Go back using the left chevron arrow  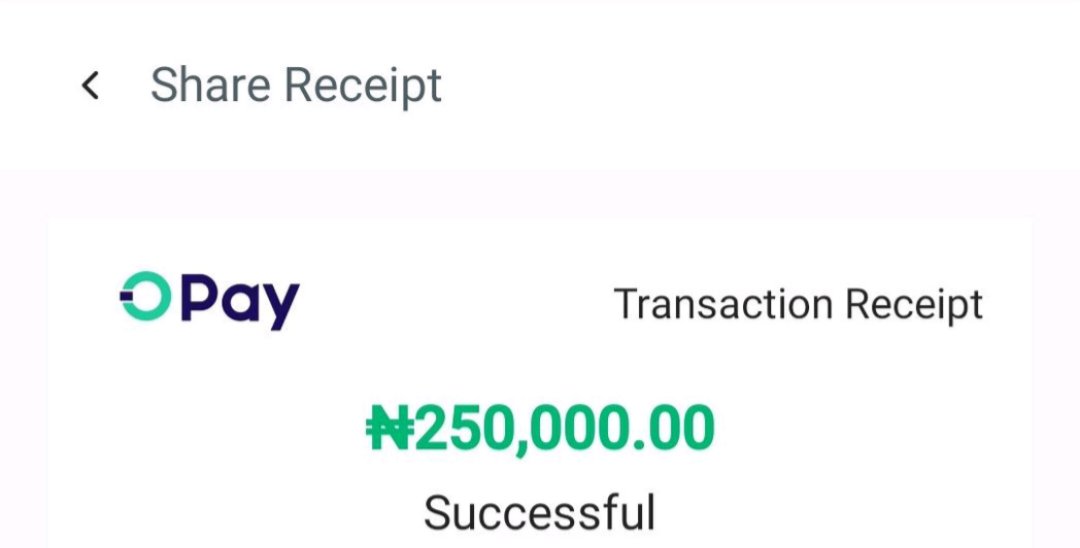tap(90, 85)
